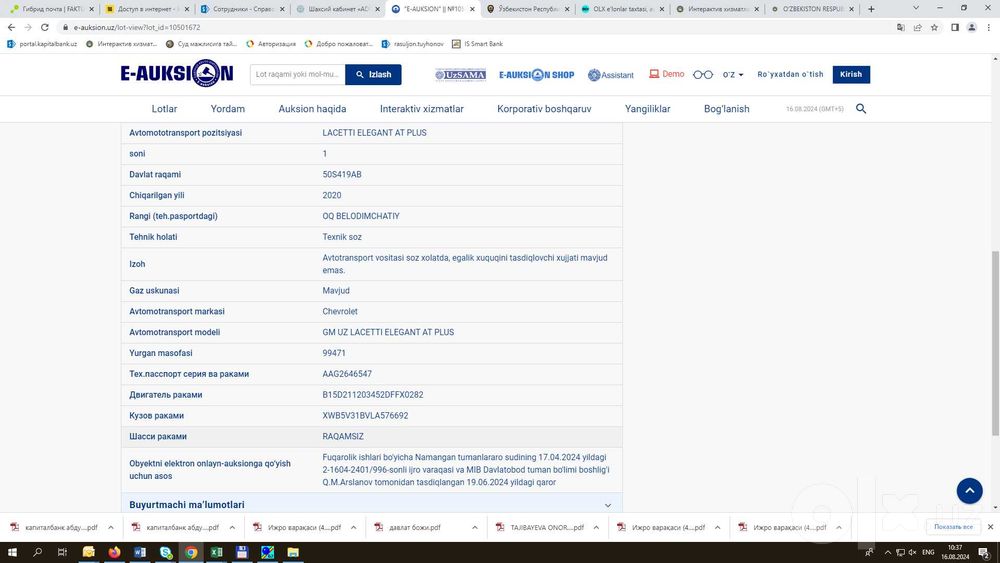Open Auksion haqida menu
This screenshot has height=563, width=1000.
click(312, 109)
